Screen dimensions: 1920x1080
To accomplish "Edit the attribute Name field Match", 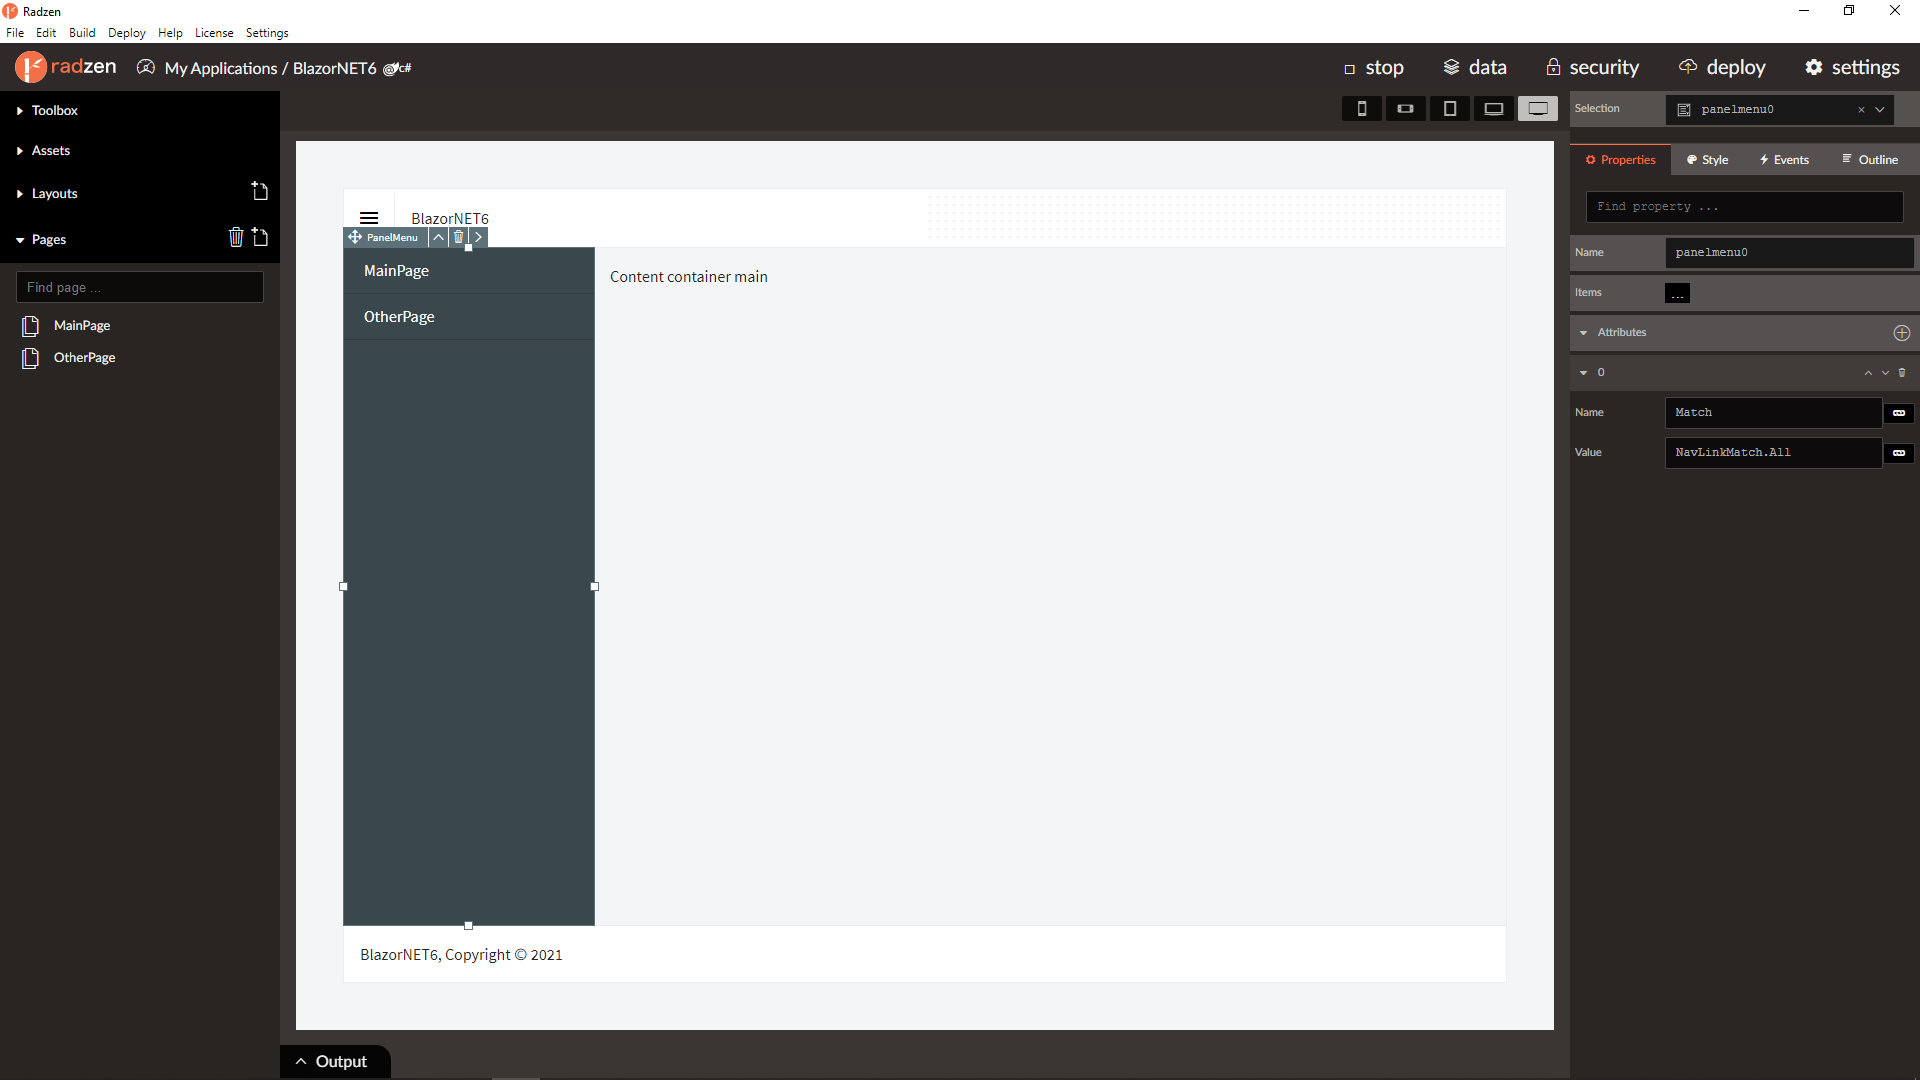I will coord(1773,412).
